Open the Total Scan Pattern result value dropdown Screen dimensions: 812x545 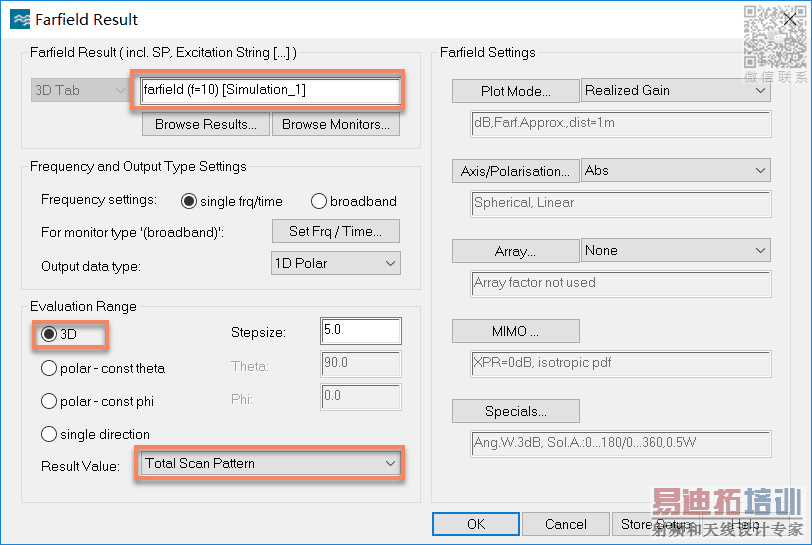click(269, 463)
